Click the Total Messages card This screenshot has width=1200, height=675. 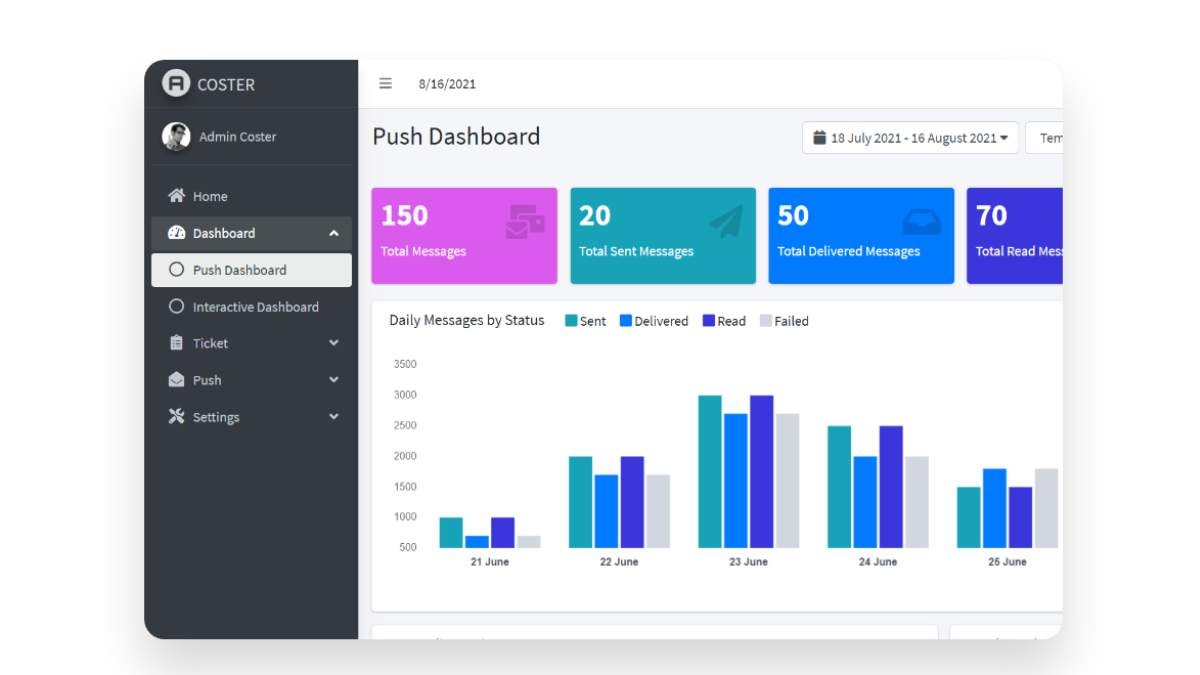(x=464, y=236)
